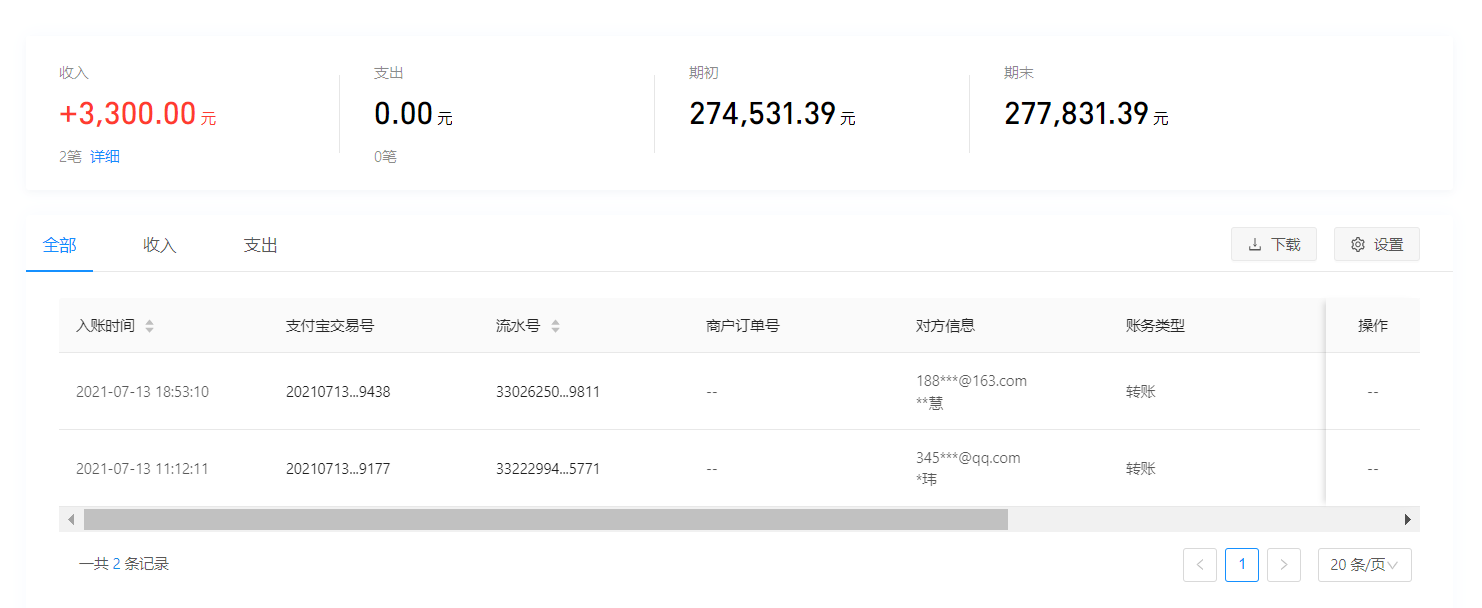Viewport: 1482px width, 608px height.
Task: Click the gear icon beside 设置
Action: [1358, 244]
